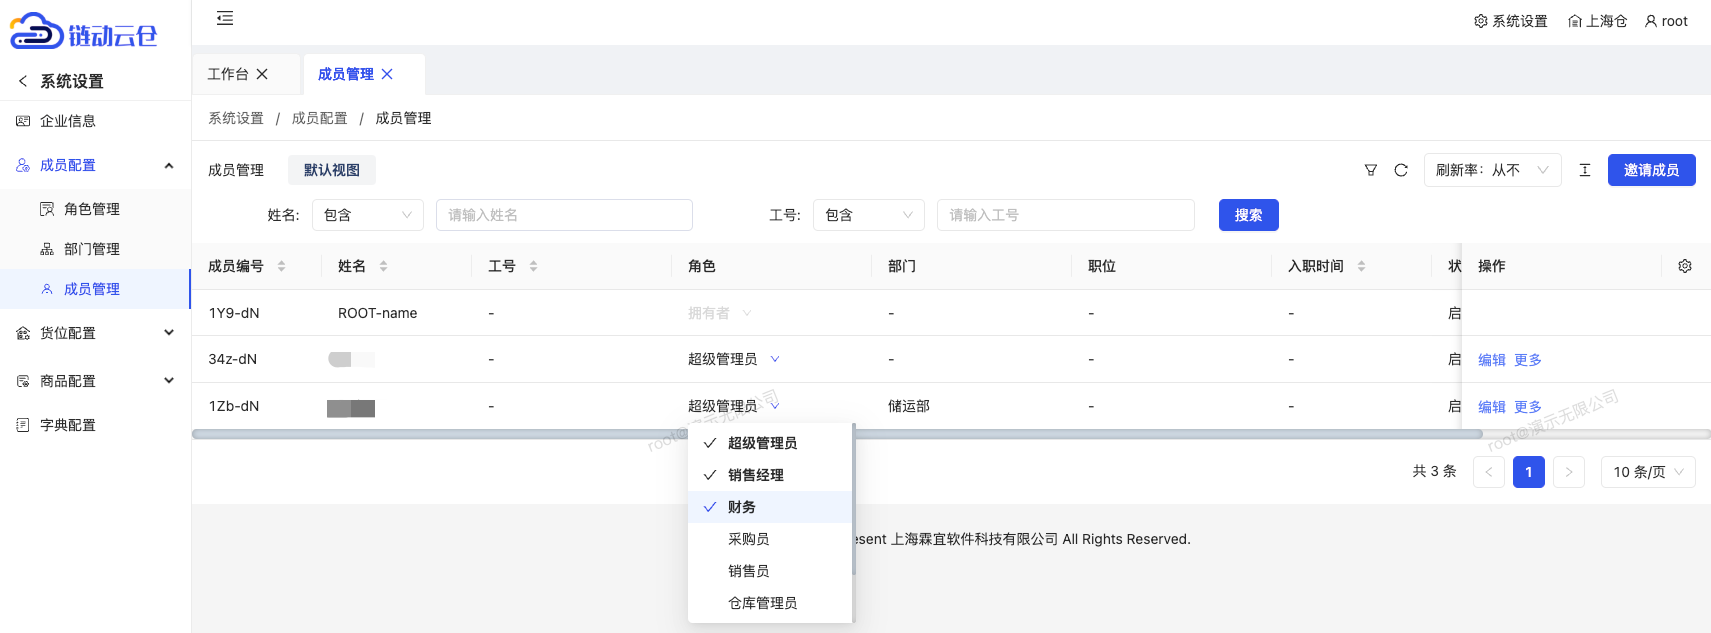Open column settings gear in table header
The height and width of the screenshot is (633, 1711).
click(x=1685, y=266)
